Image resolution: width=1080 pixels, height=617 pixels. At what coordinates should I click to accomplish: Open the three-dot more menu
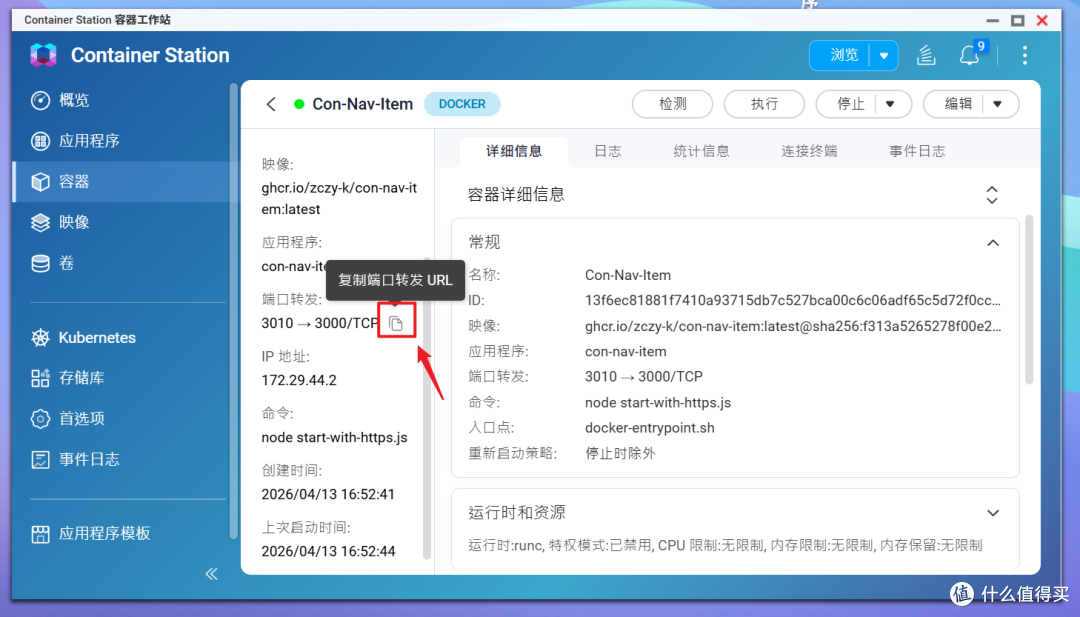click(1025, 55)
